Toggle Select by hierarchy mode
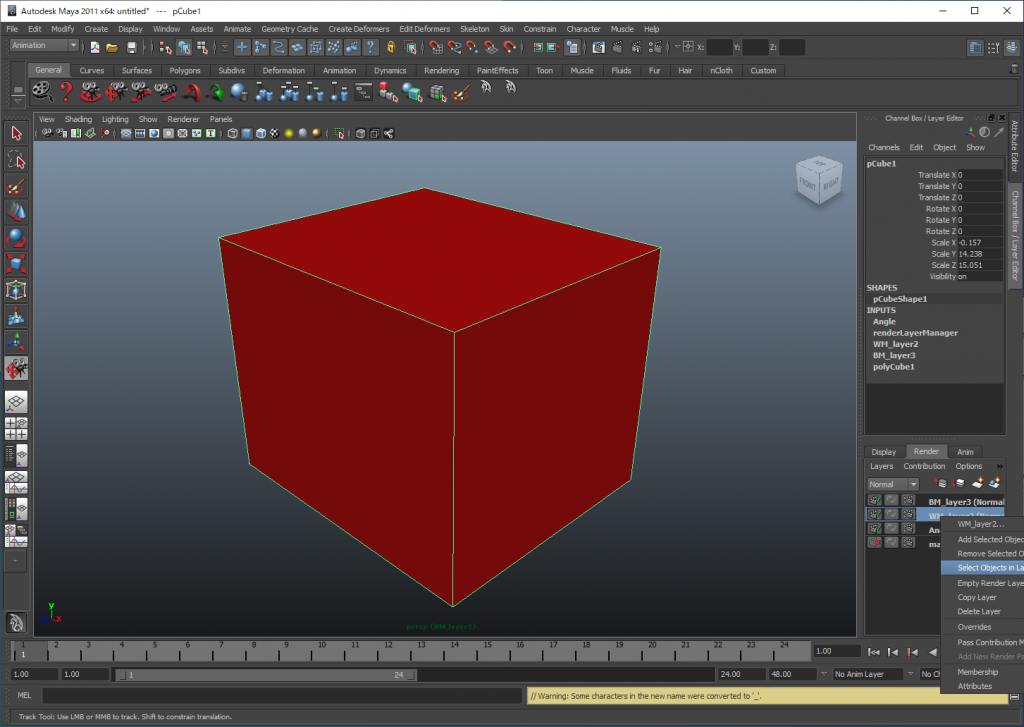This screenshot has width=1024, height=727. point(165,47)
